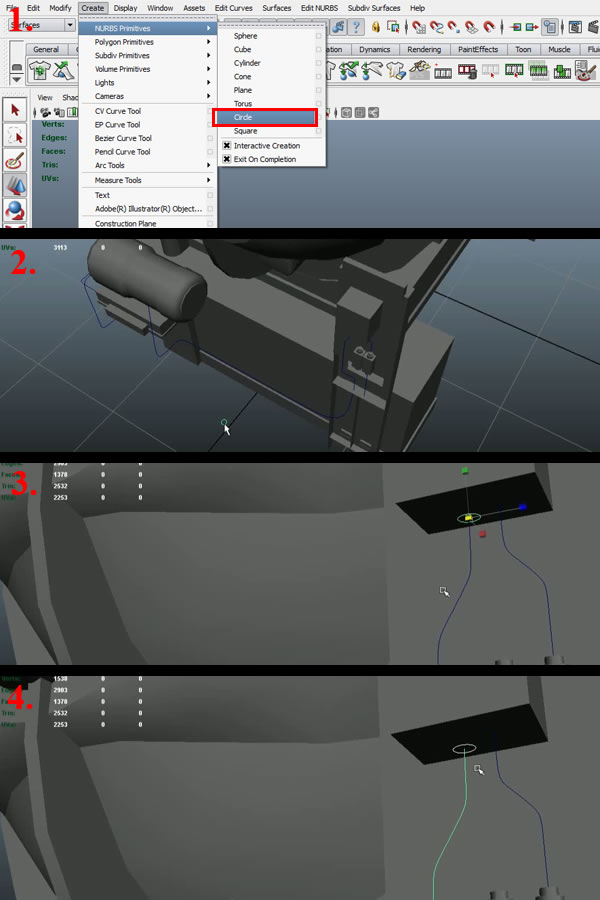
Task: Open the Cone option box
Action: click(319, 76)
